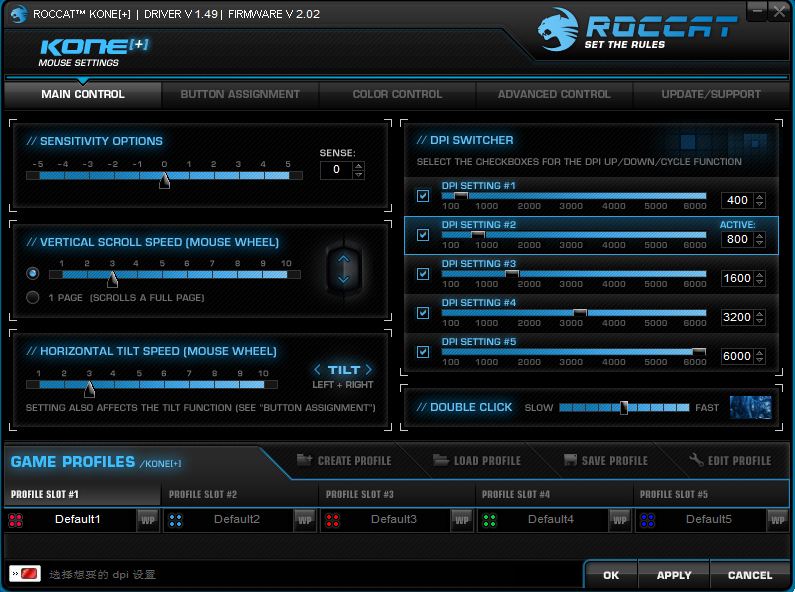Viewport: 795px width, 592px height.
Task: Select the 1 Page scroll radio button
Action: click(x=32, y=298)
